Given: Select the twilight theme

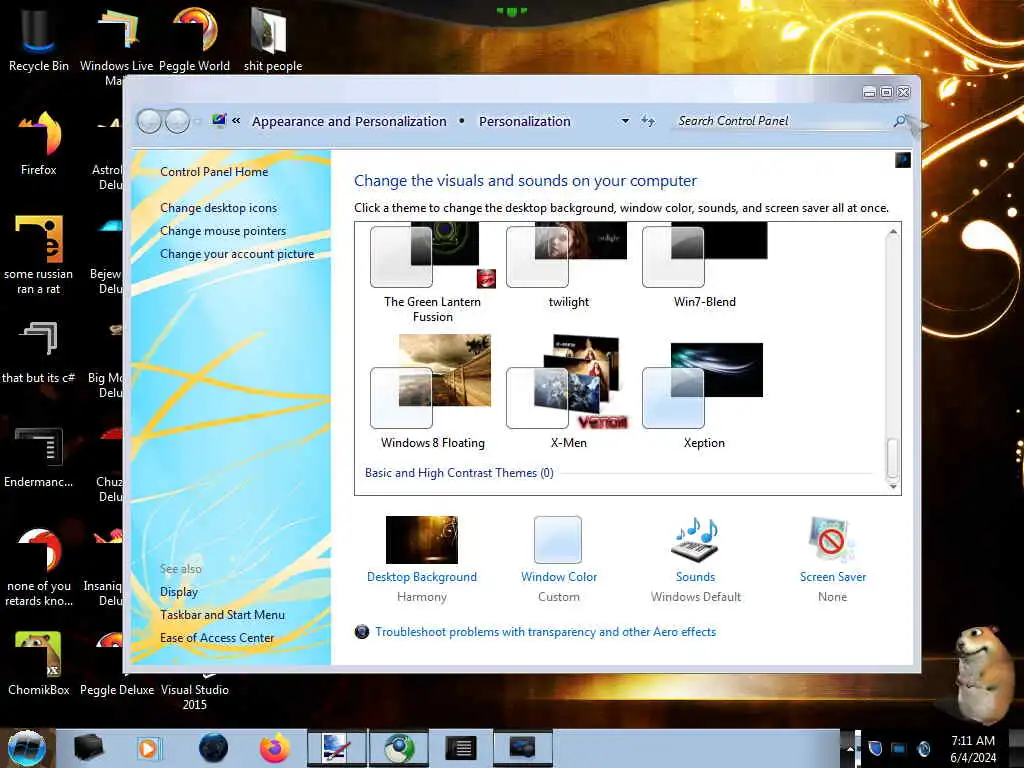Looking at the screenshot, I should click(x=568, y=264).
